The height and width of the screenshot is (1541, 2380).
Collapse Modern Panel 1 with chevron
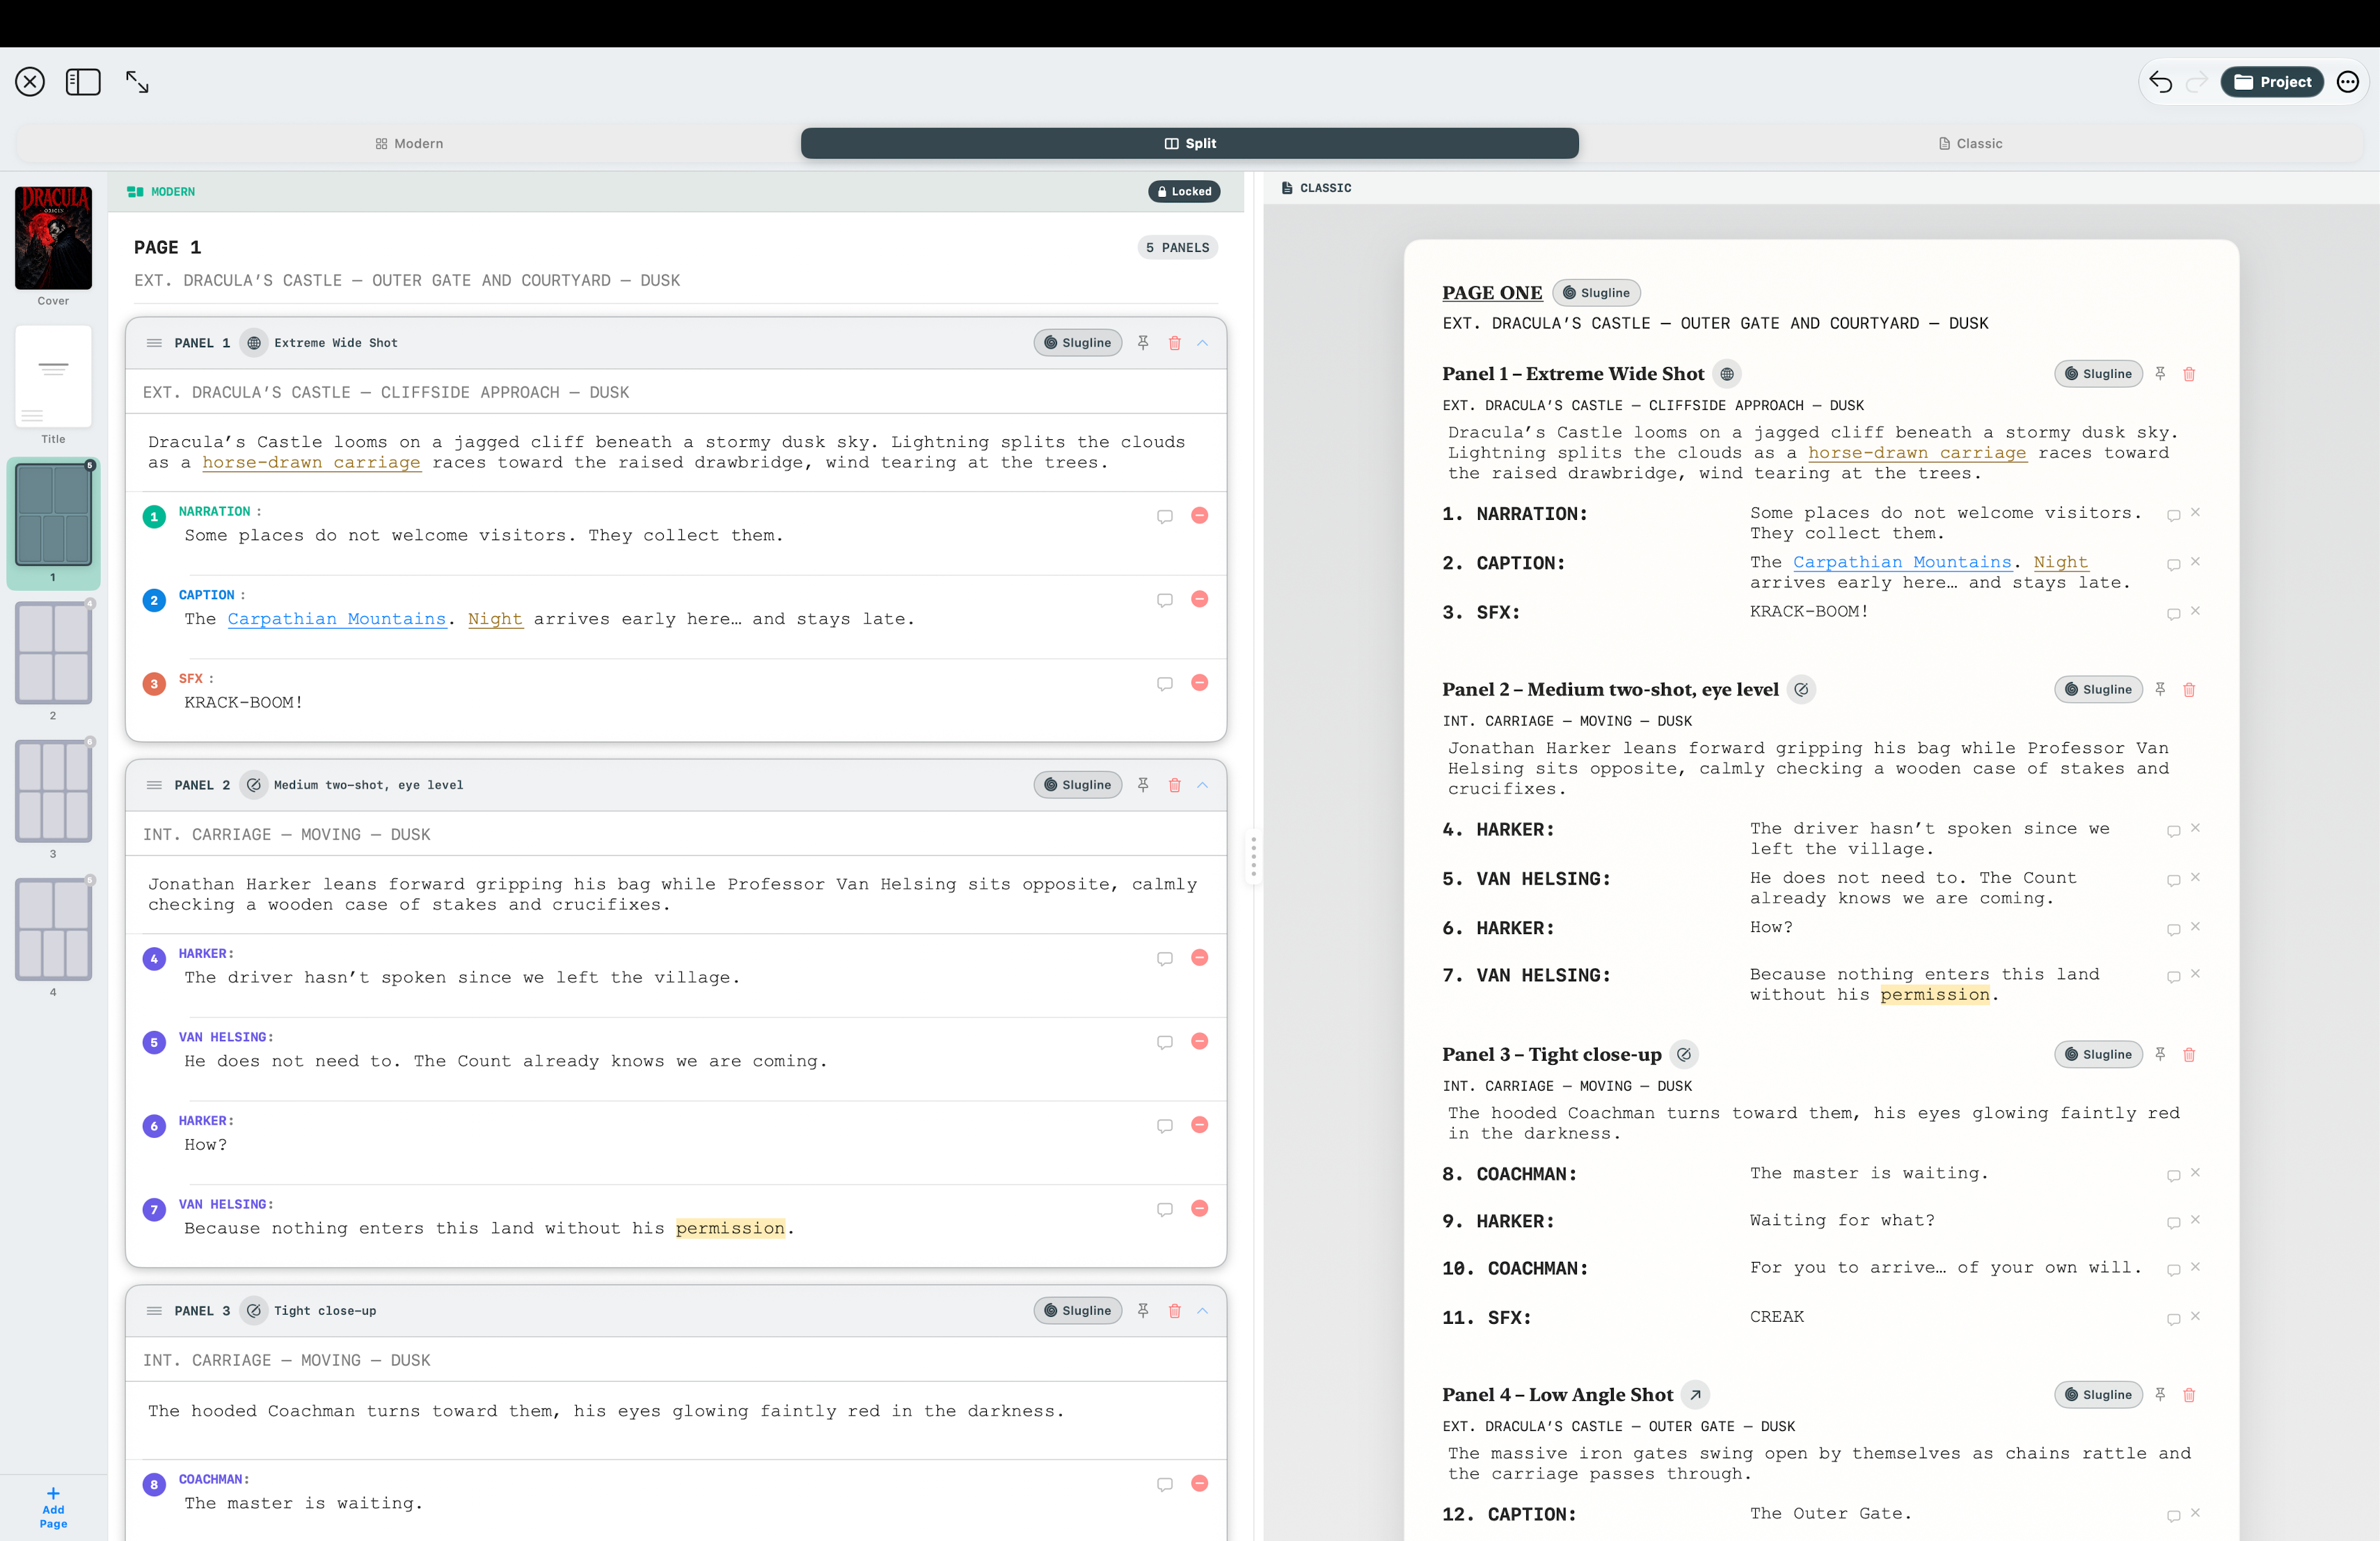click(1203, 343)
